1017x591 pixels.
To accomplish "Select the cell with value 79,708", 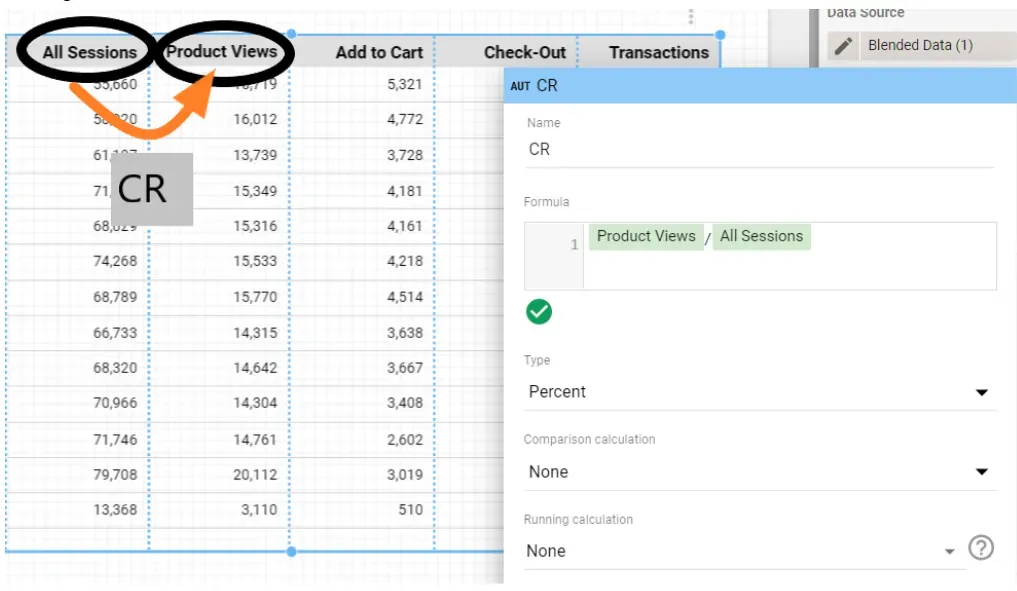I will [115, 475].
